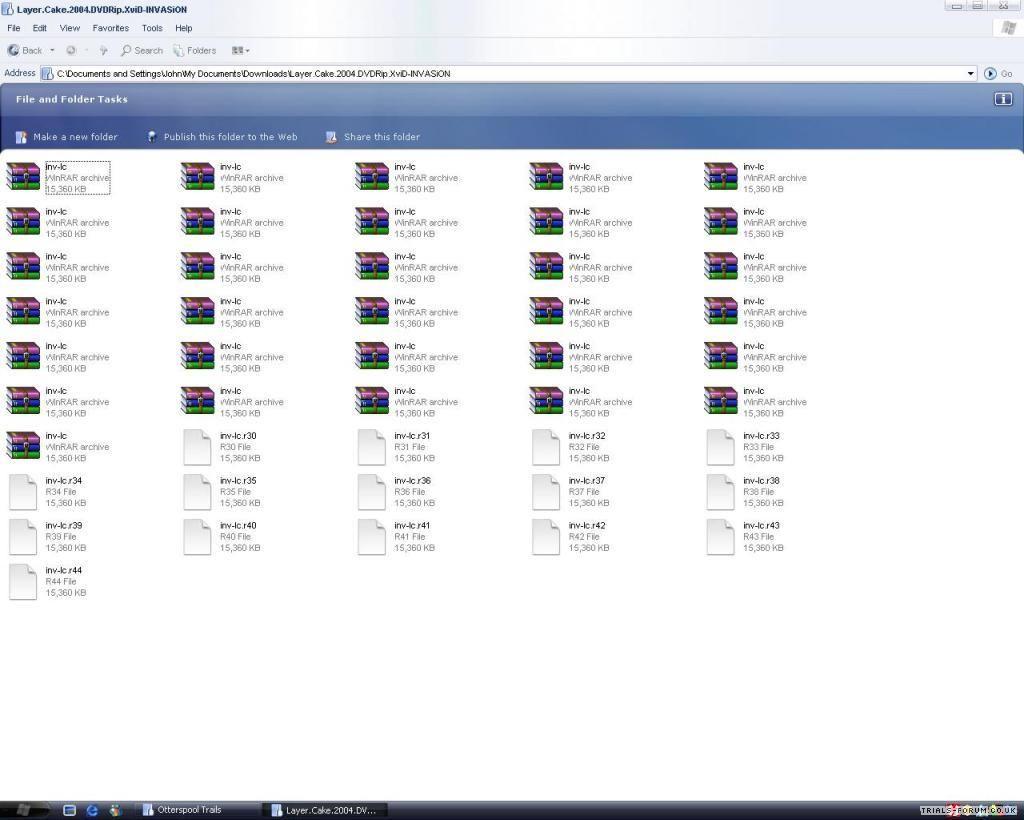Click the third quick launch icon
This screenshot has width=1024, height=820.
[x=116, y=810]
